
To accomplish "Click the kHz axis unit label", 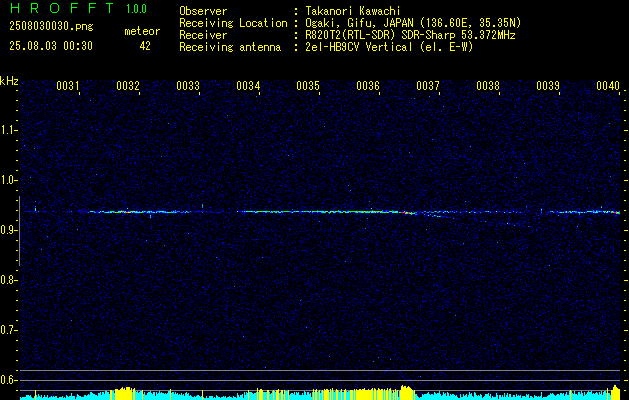I will tap(9, 81).
